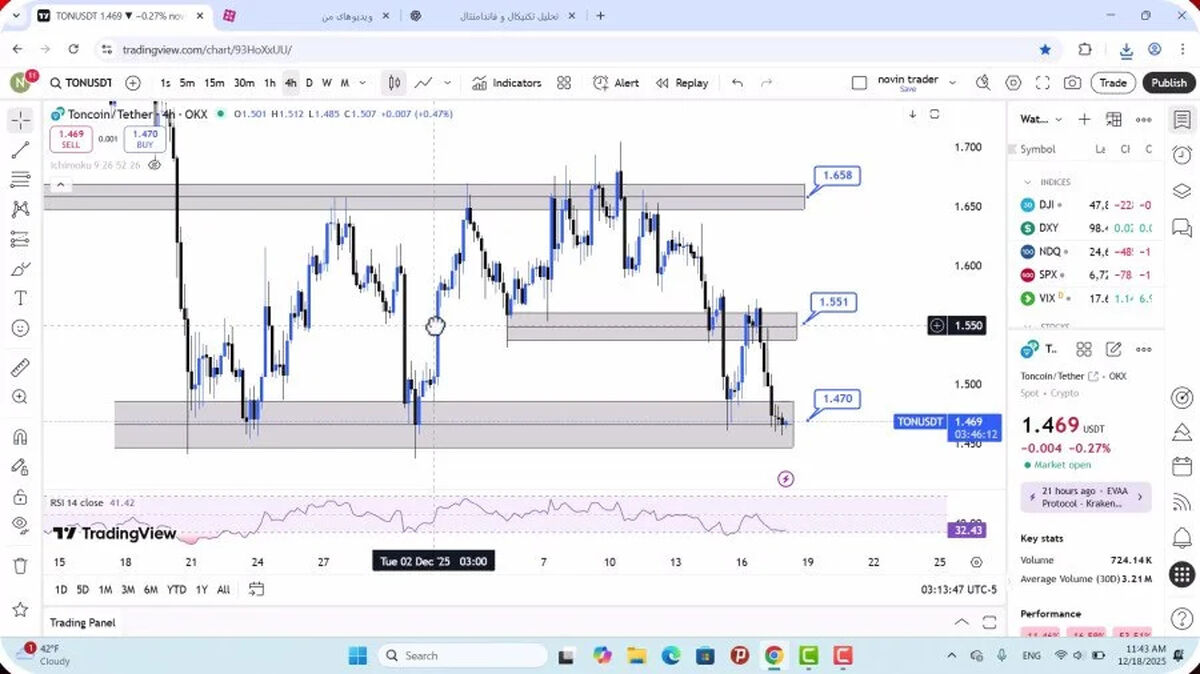Select the VIX row in watchlist
The width and height of the screenshot is (1200, 674).
[1086, 298]
